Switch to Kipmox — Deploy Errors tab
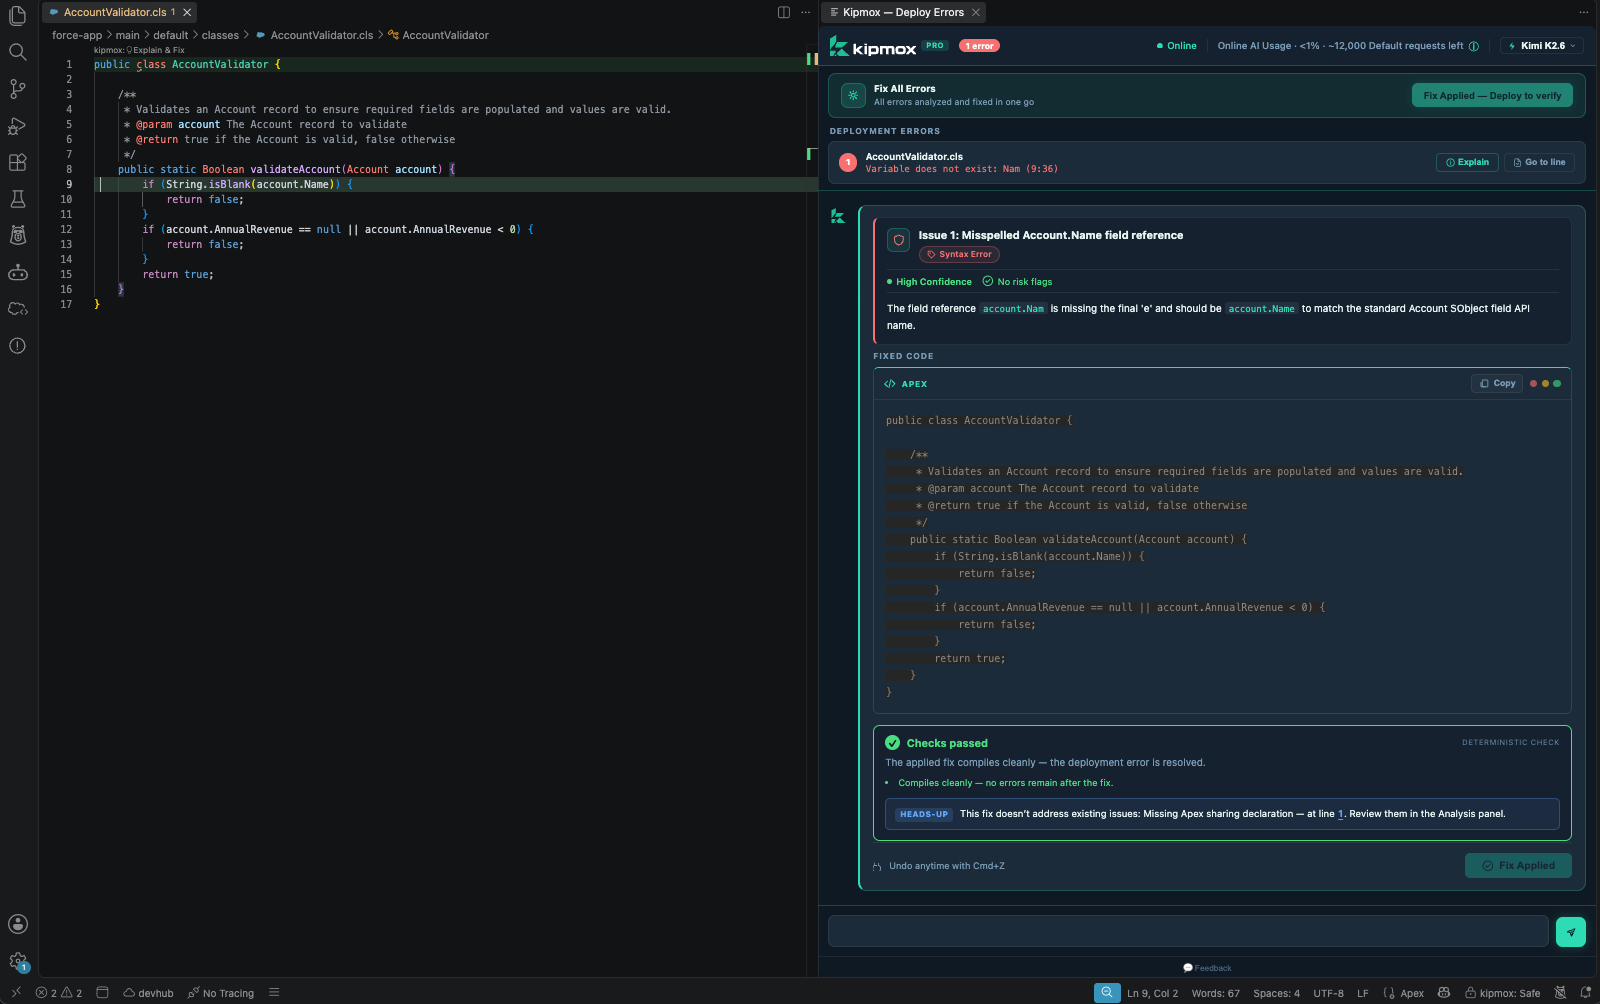The height and width of the screenshot is (1004, 1600). coord(903,12)
